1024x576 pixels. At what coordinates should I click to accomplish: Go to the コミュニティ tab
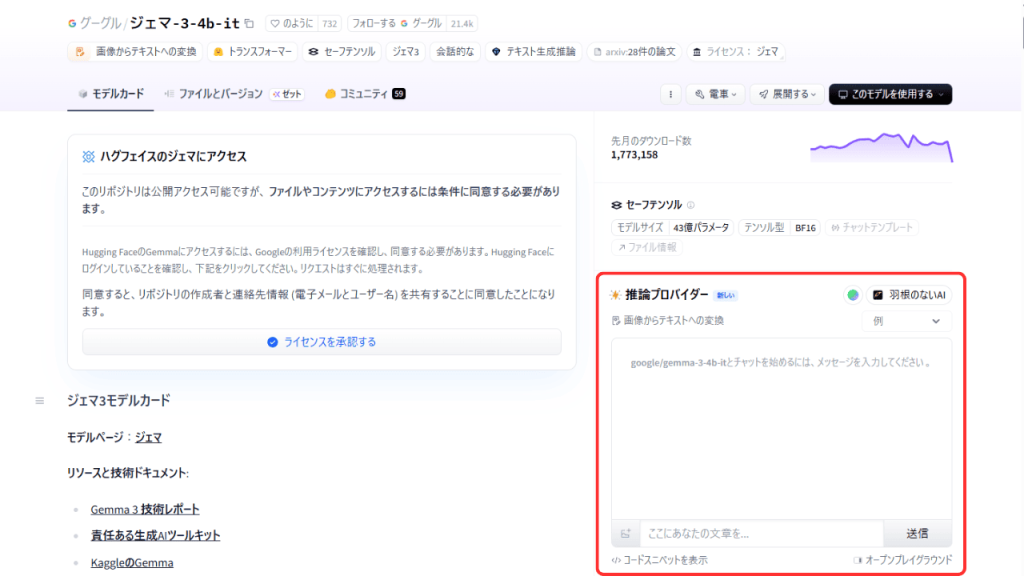[364, 94]
